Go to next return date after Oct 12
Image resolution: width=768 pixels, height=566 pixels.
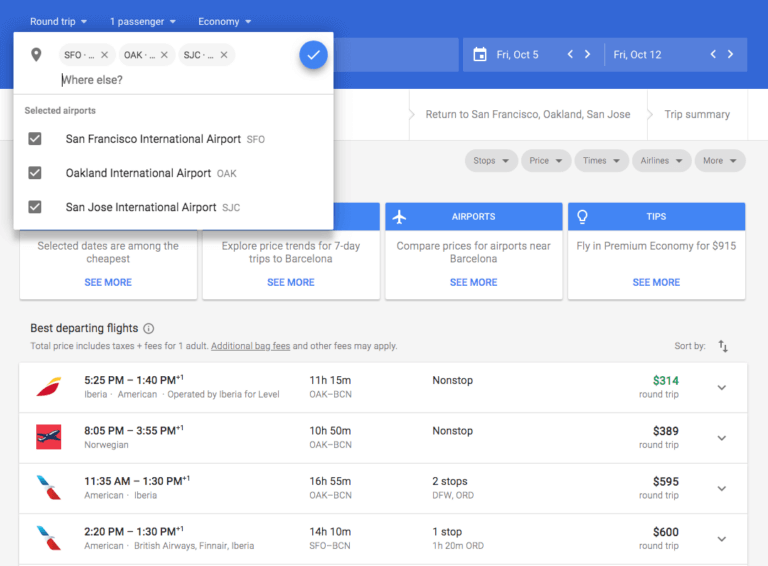click(730, 54)
